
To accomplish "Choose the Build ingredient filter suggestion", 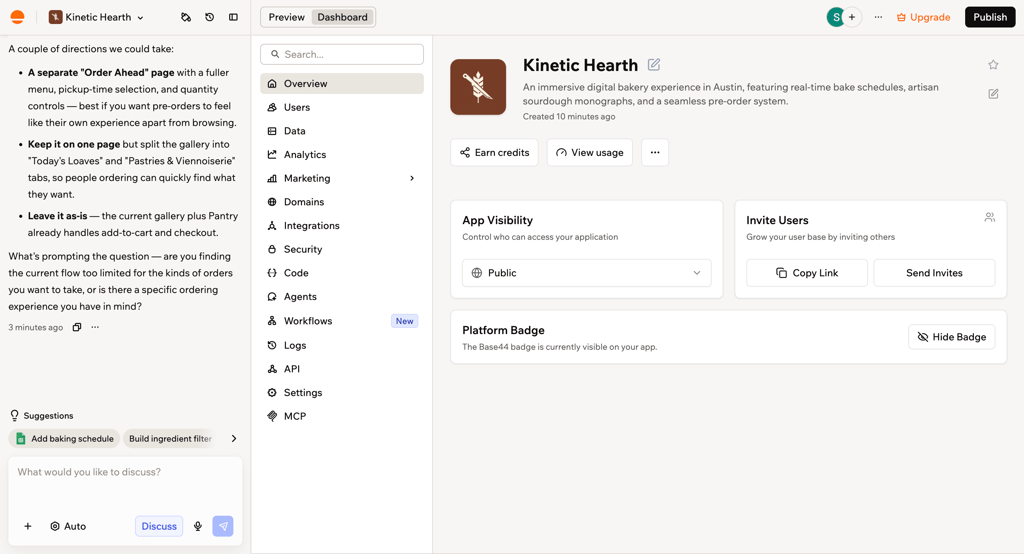I will (170, 438).
